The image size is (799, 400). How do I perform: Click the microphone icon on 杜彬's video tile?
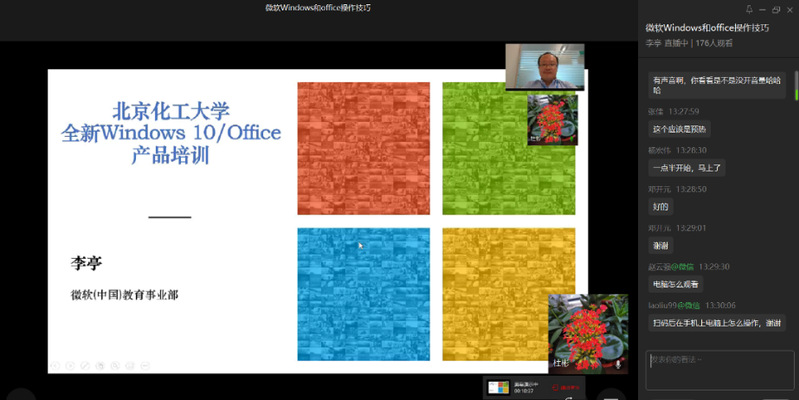pyautogui.click(x=618, y=364)
